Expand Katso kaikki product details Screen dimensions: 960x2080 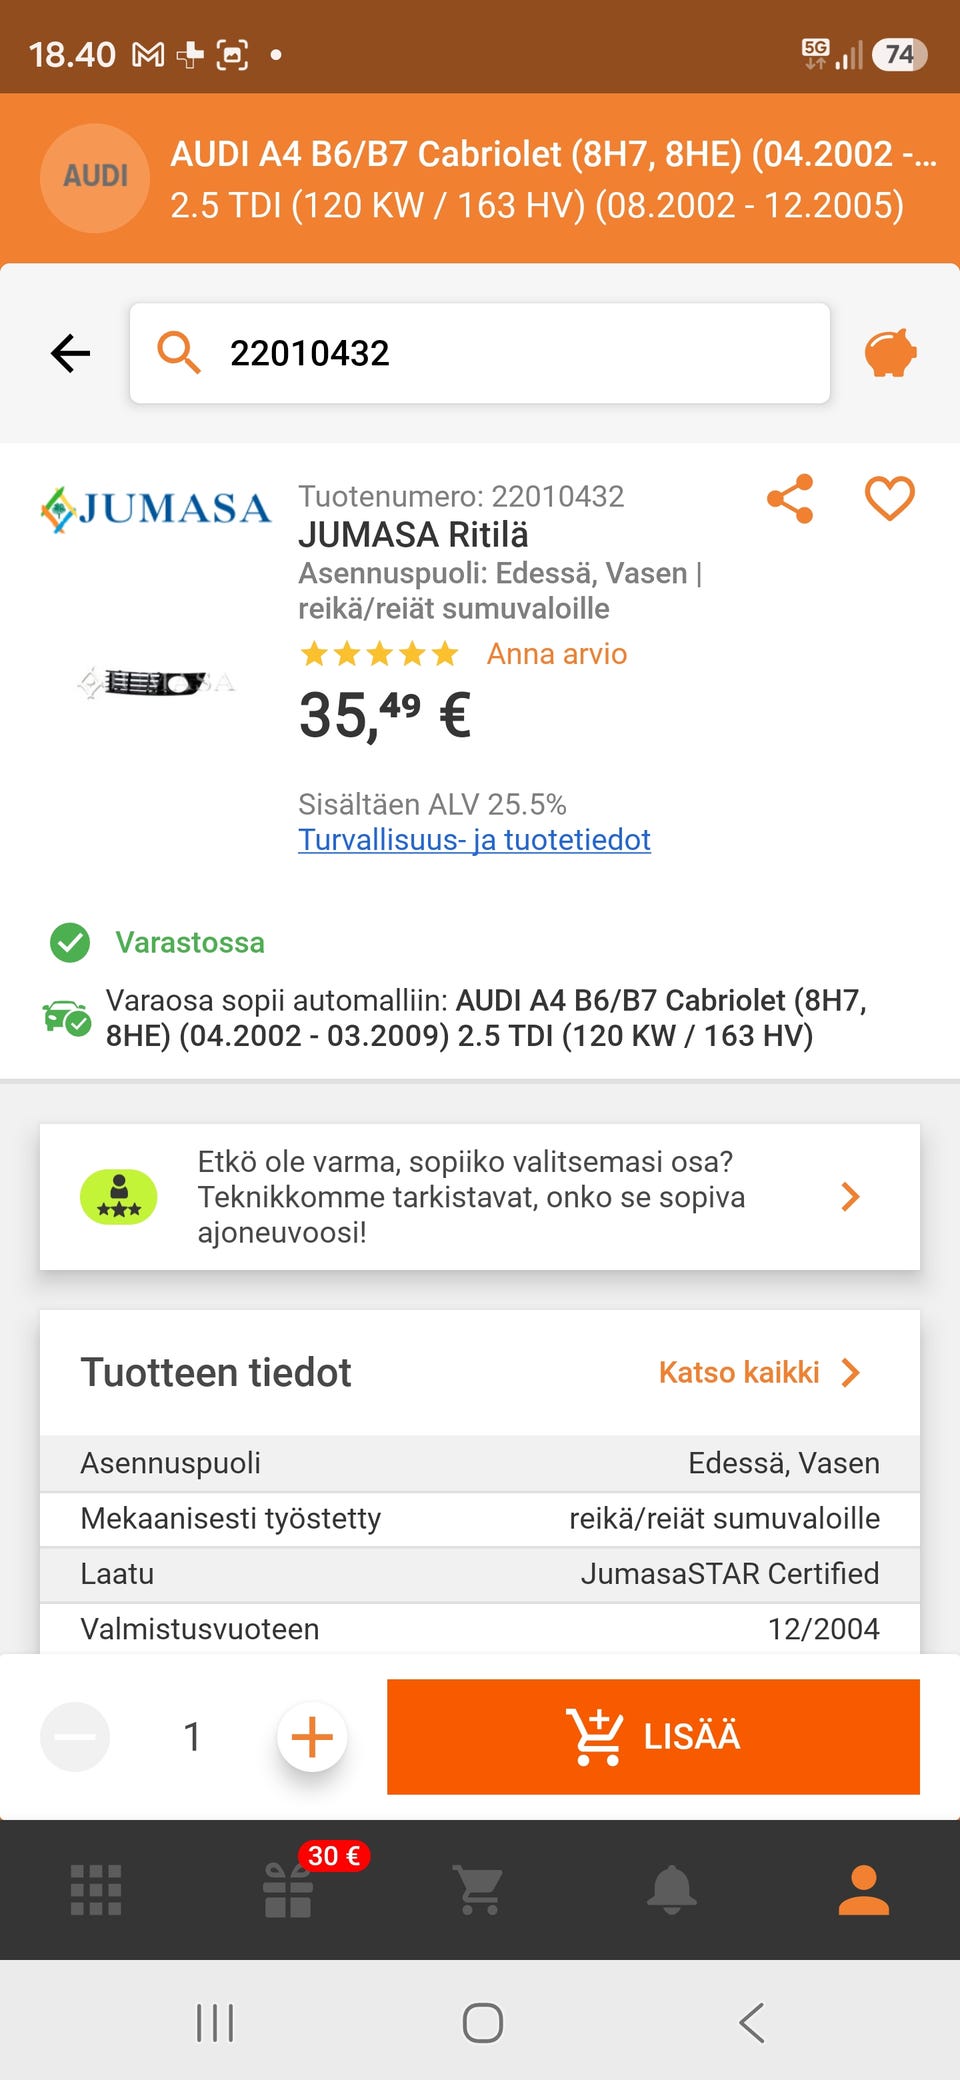759,1373
